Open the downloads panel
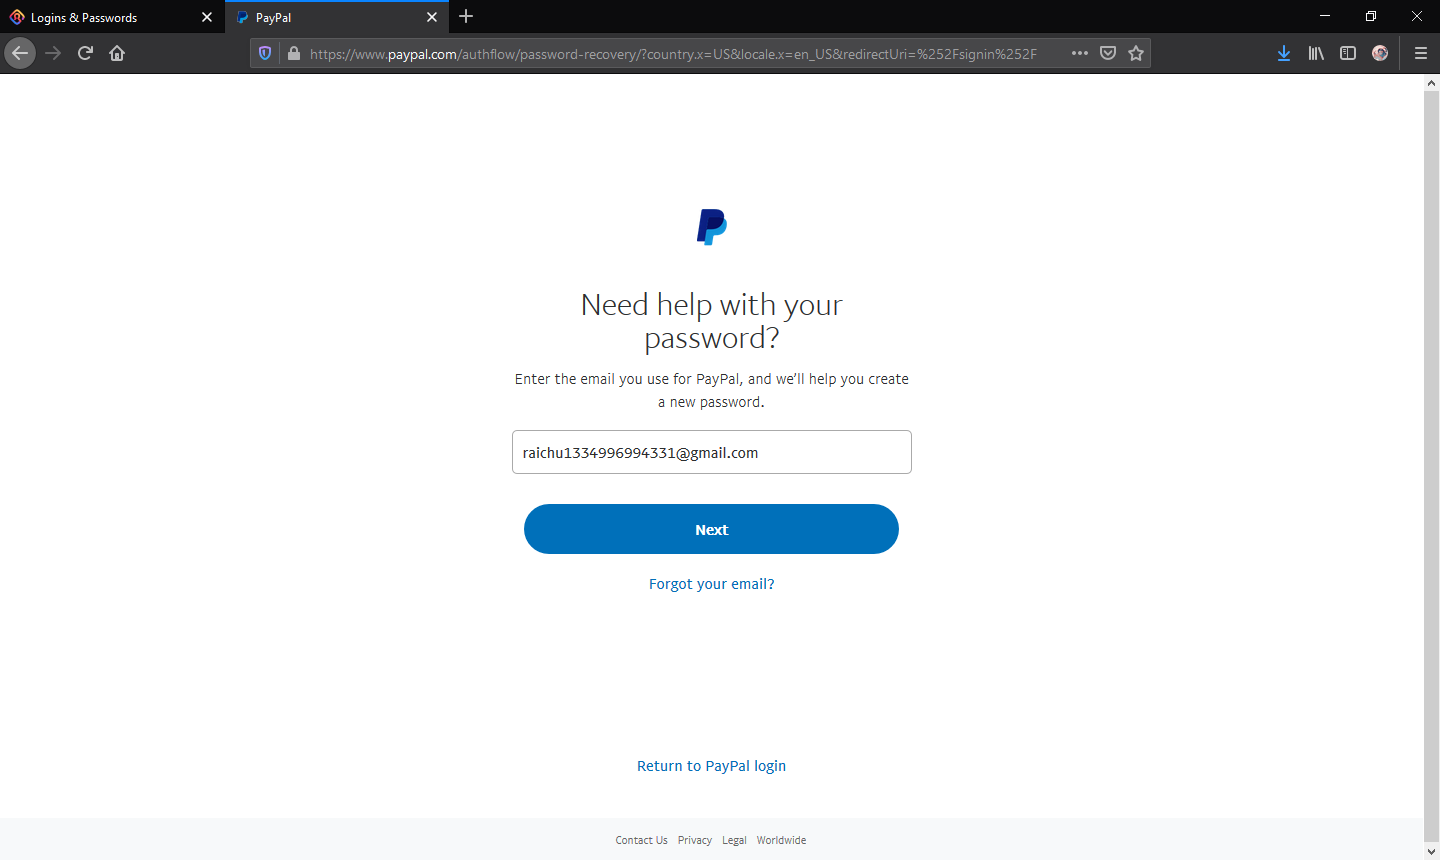The image size is (1440, 860). pos(1284,53)
